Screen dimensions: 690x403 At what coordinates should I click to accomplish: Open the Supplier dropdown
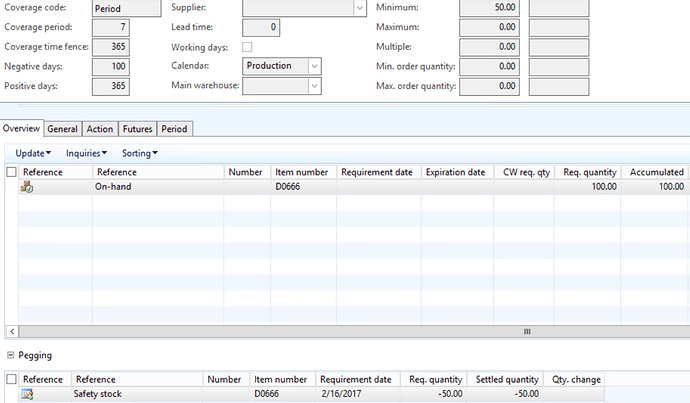(360, 8)
